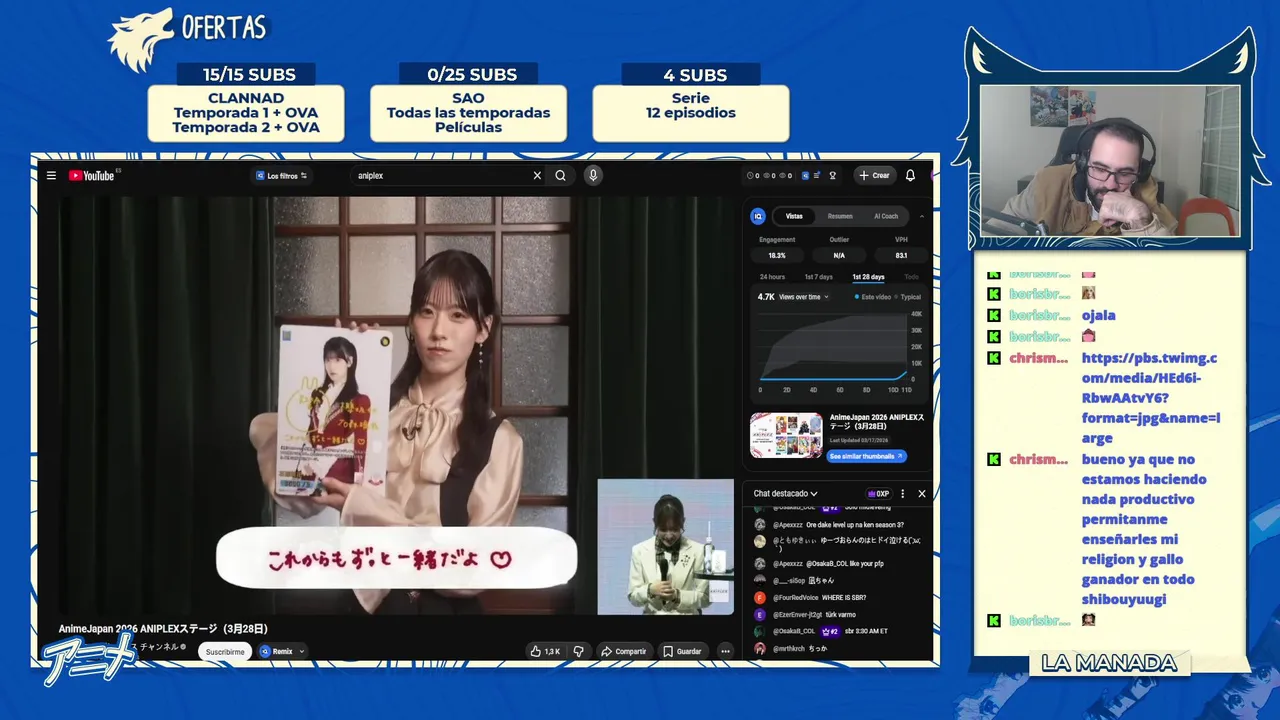Open live chat options three-dot menu
1280x720 pixels.
tap(902, 493)
